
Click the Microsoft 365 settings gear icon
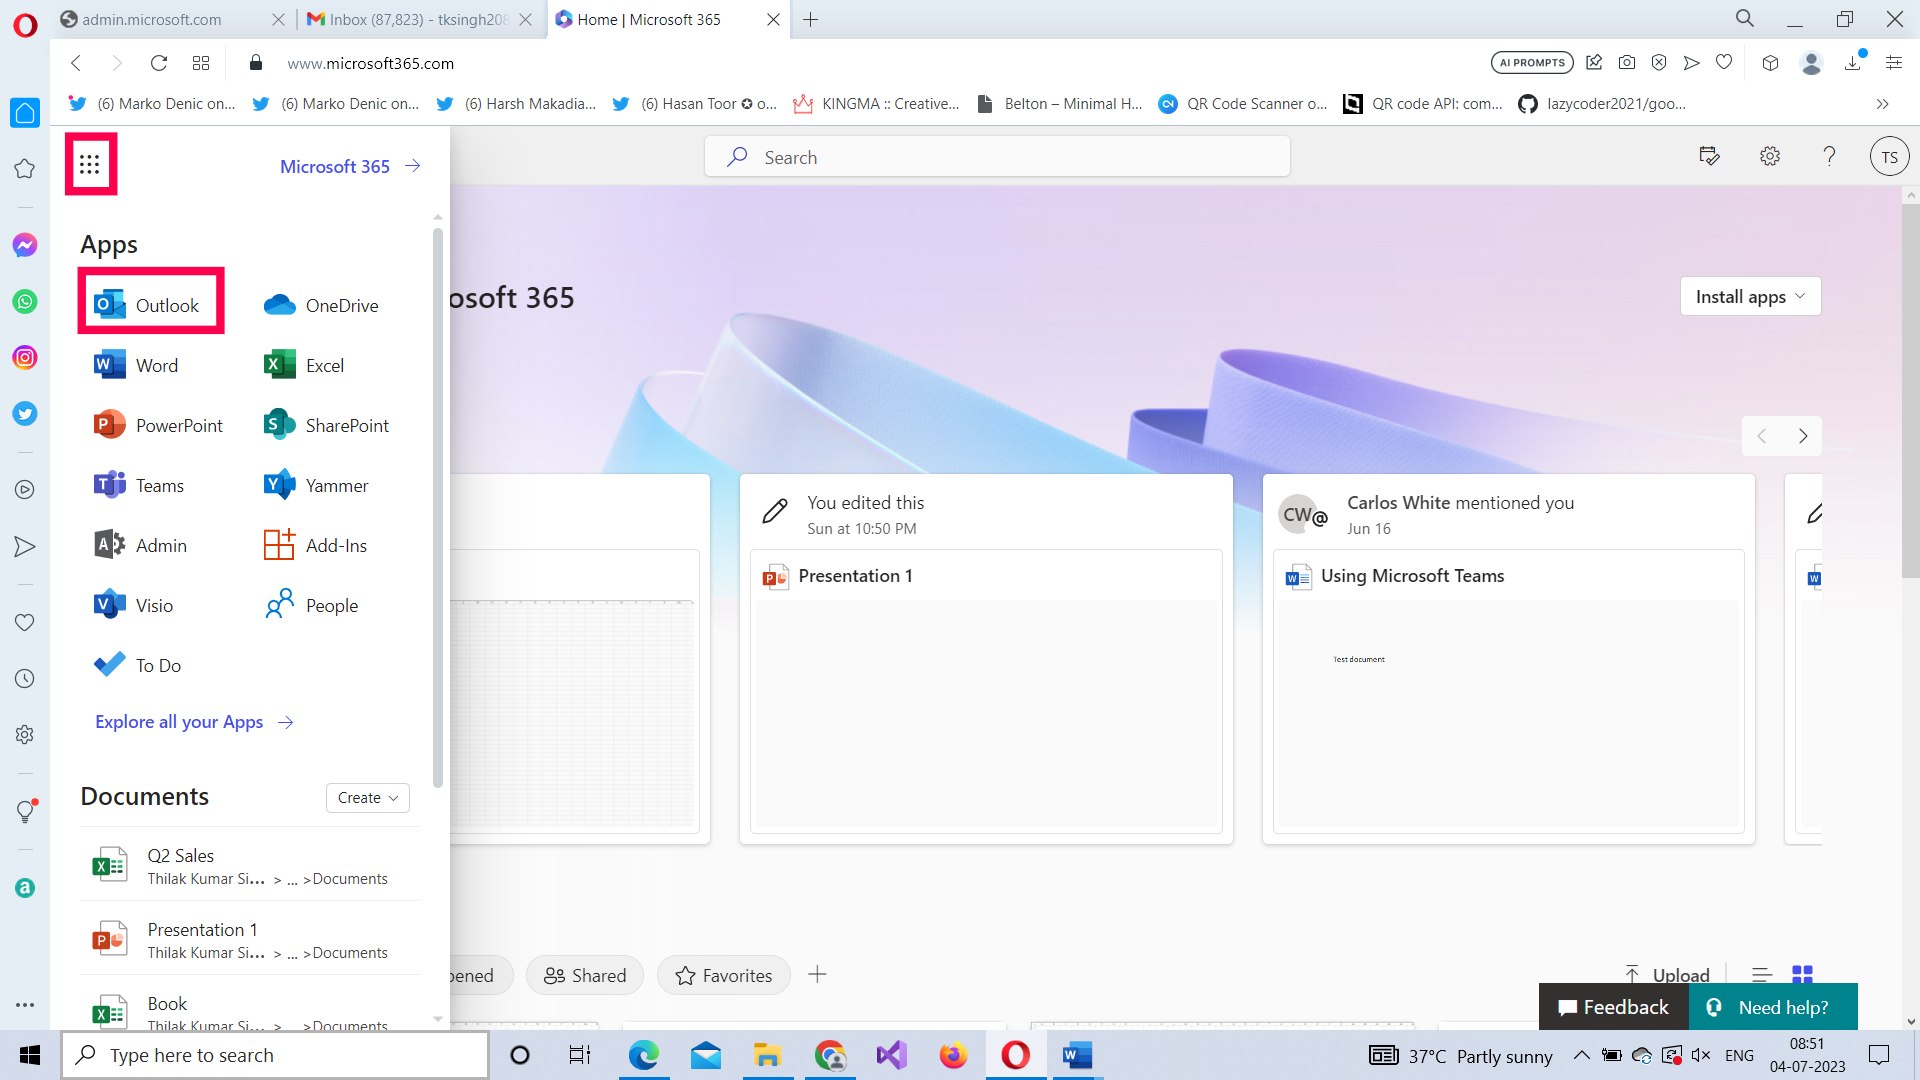click(x=1770, y=156)
